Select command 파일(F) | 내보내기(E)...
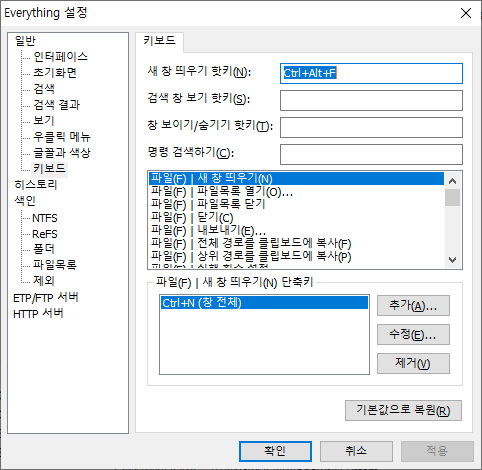 [x=296, y=230]
